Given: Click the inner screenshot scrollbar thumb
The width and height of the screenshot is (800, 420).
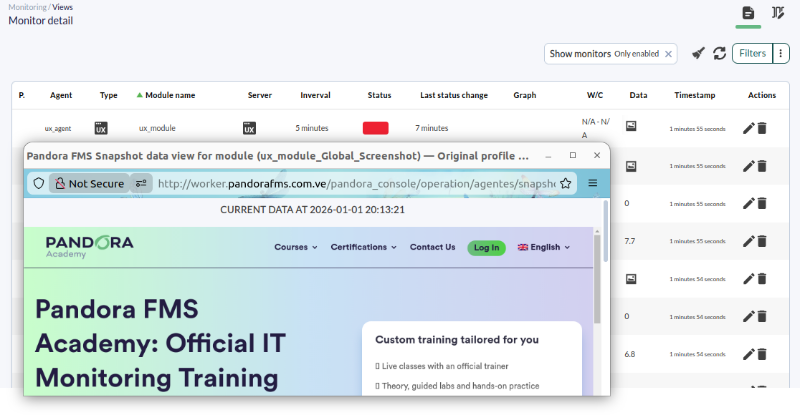Looking at the screenshot, I should pos(597,279).
